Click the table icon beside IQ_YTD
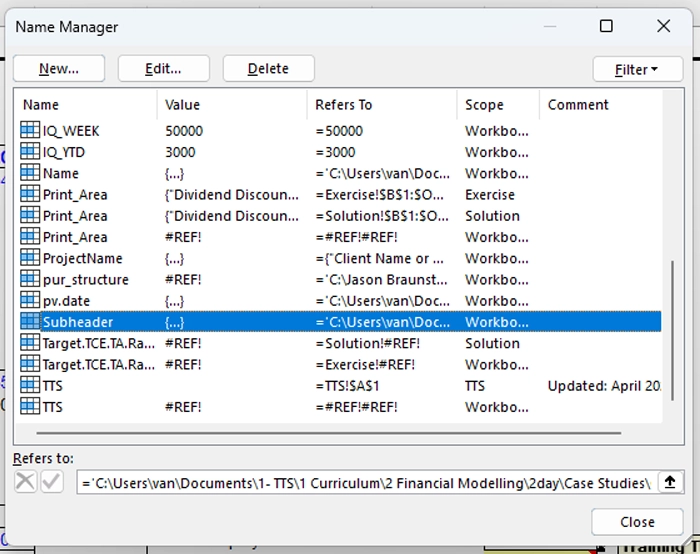This screenshot has height=554, width=700. pyautogui.click(x=30, y=151)
